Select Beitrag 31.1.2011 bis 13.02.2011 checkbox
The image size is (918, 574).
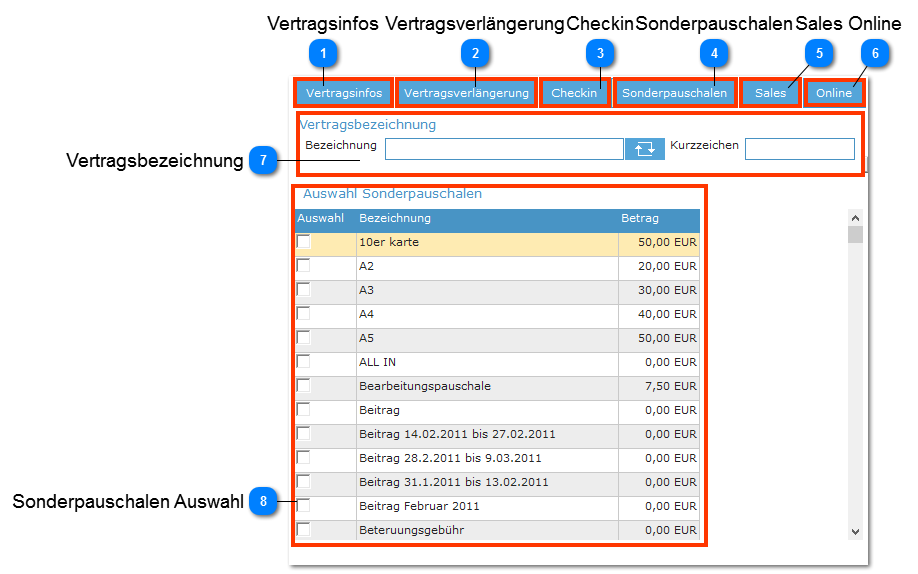point(303,481)
